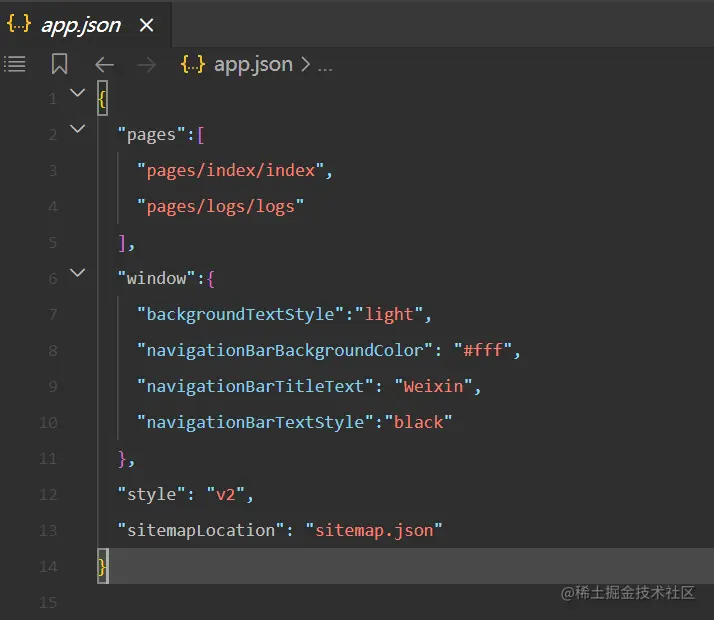Image resolution: width=714 pixels, height=620 pixels.
Task: Click line number 10 in gutter
Action: click(48, 423)
